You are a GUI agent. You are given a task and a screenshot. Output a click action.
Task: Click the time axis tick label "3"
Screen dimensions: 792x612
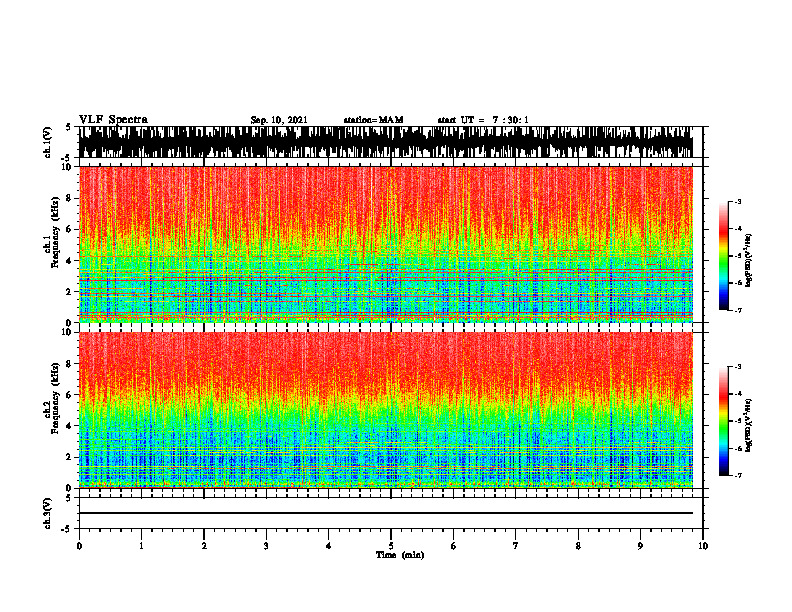(x=266, y=546)
